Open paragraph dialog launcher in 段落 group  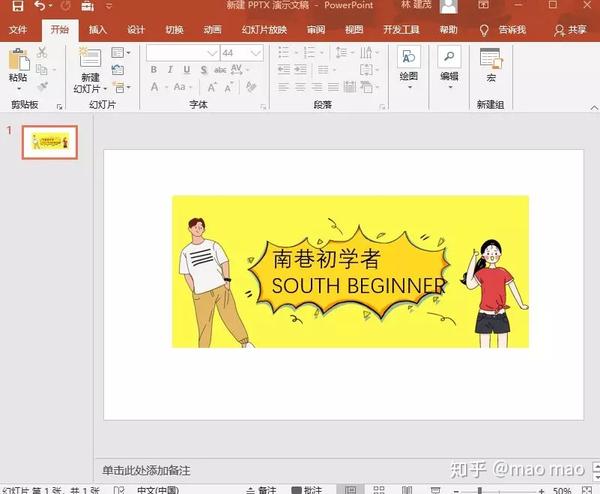point(382,107)
